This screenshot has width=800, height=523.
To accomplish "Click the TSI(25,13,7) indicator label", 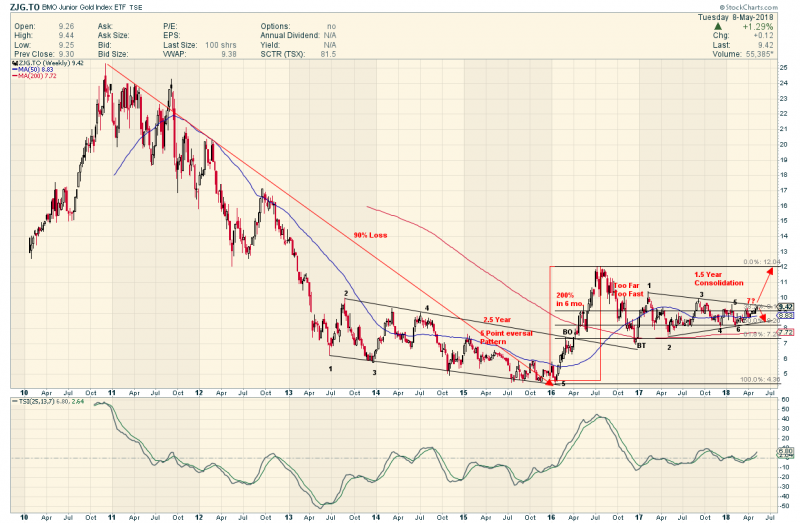I will (x=39, y=402).
